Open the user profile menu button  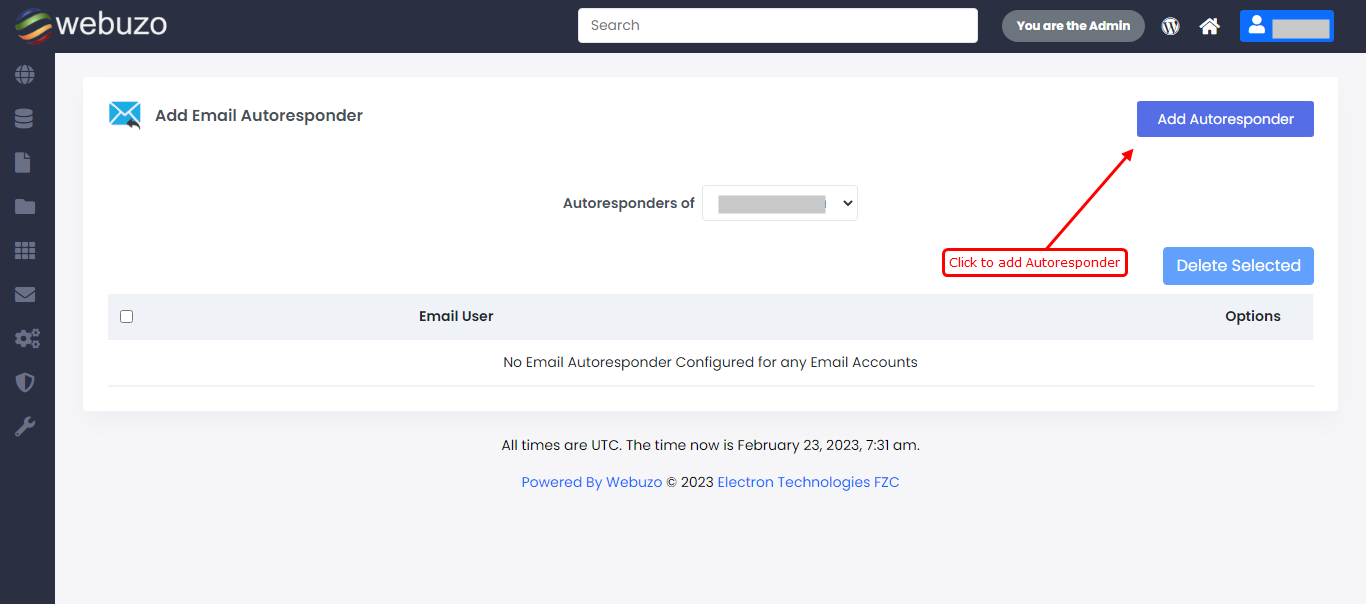pyautogui.click(x=1286, y=26)
